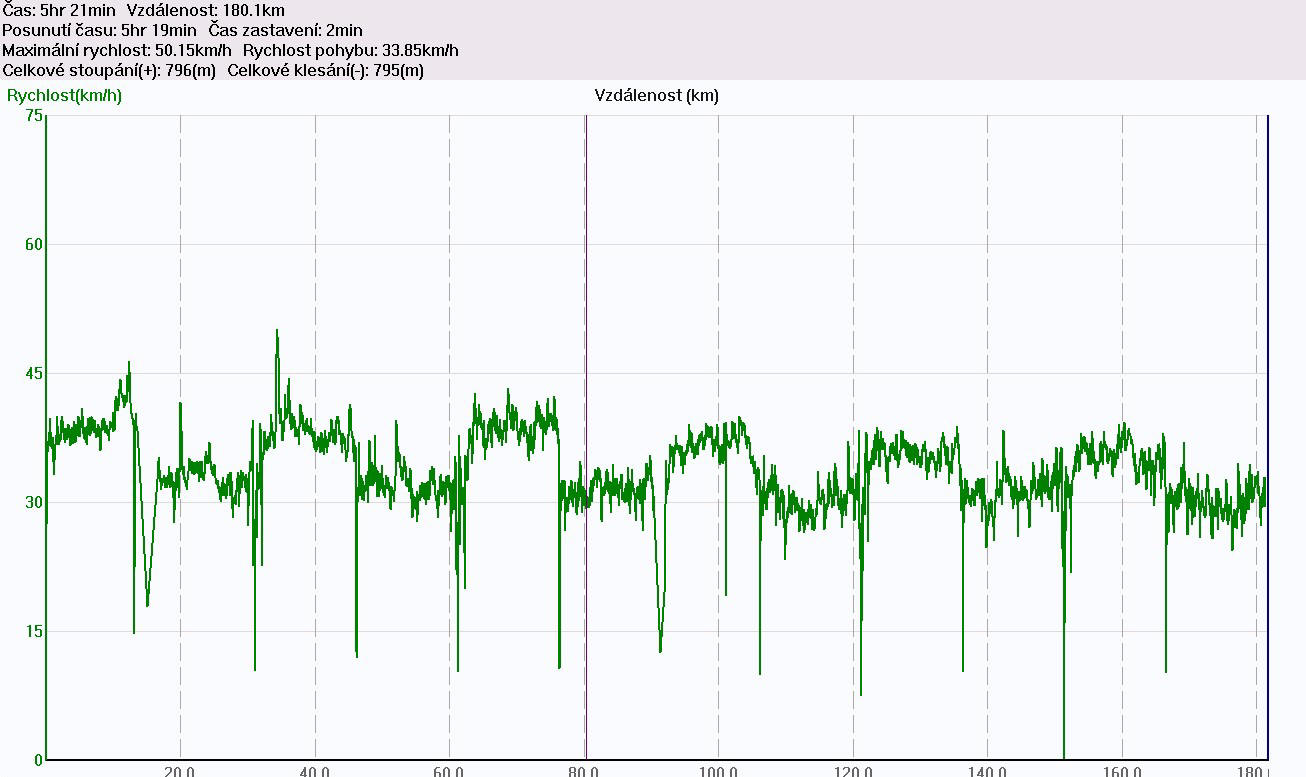
Task: Click the "Posunutí času: 5hr 19min" text
Action: pos(99,31)
